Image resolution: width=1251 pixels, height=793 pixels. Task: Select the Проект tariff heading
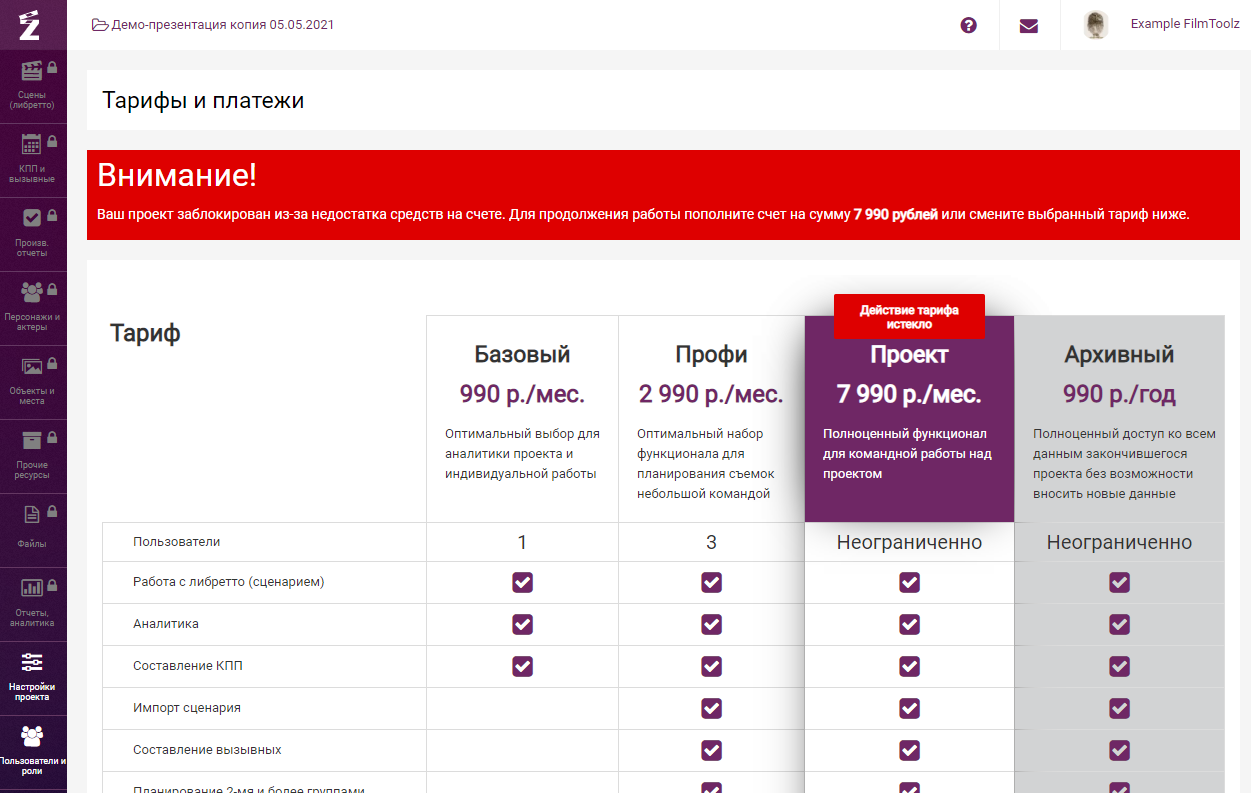[909, 355]
